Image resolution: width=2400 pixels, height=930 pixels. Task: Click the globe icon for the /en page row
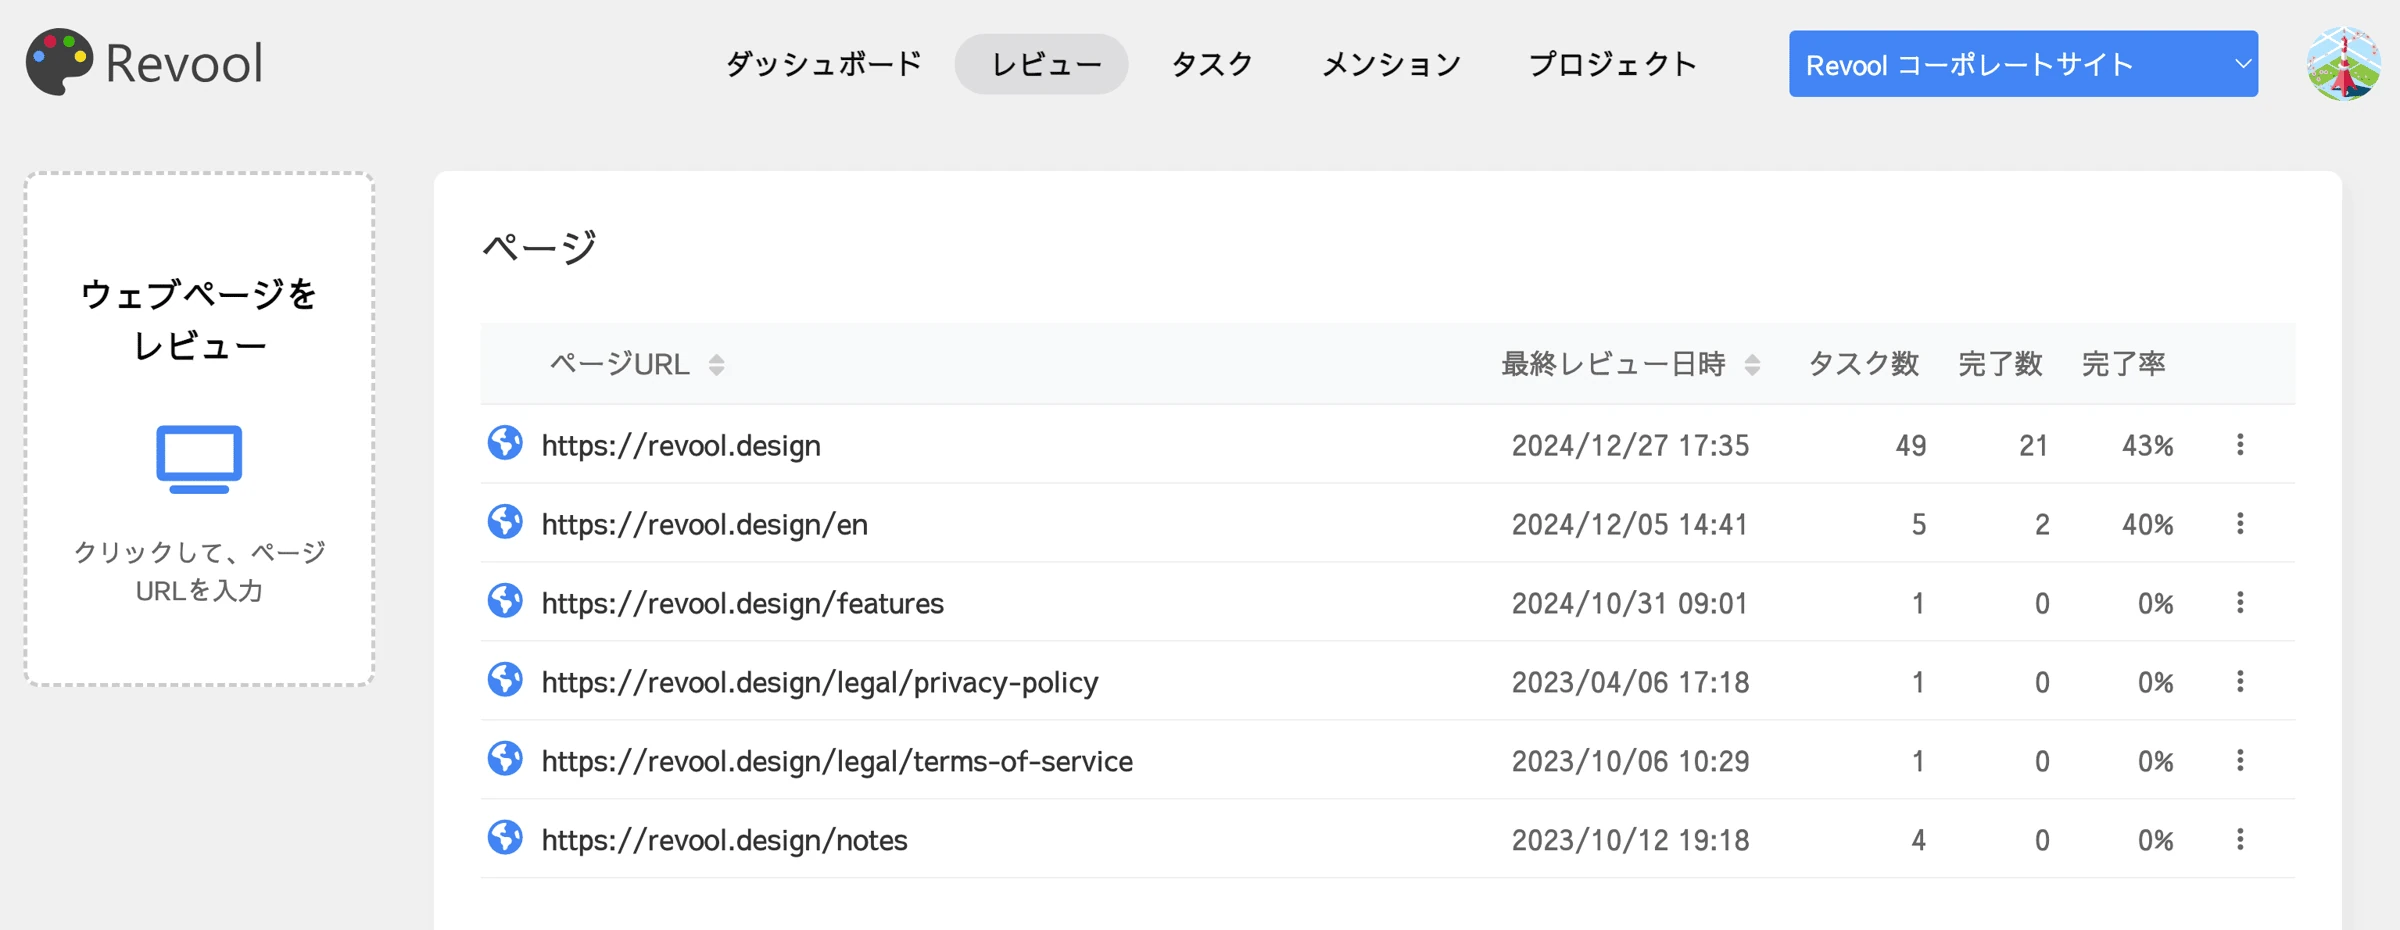506,522
